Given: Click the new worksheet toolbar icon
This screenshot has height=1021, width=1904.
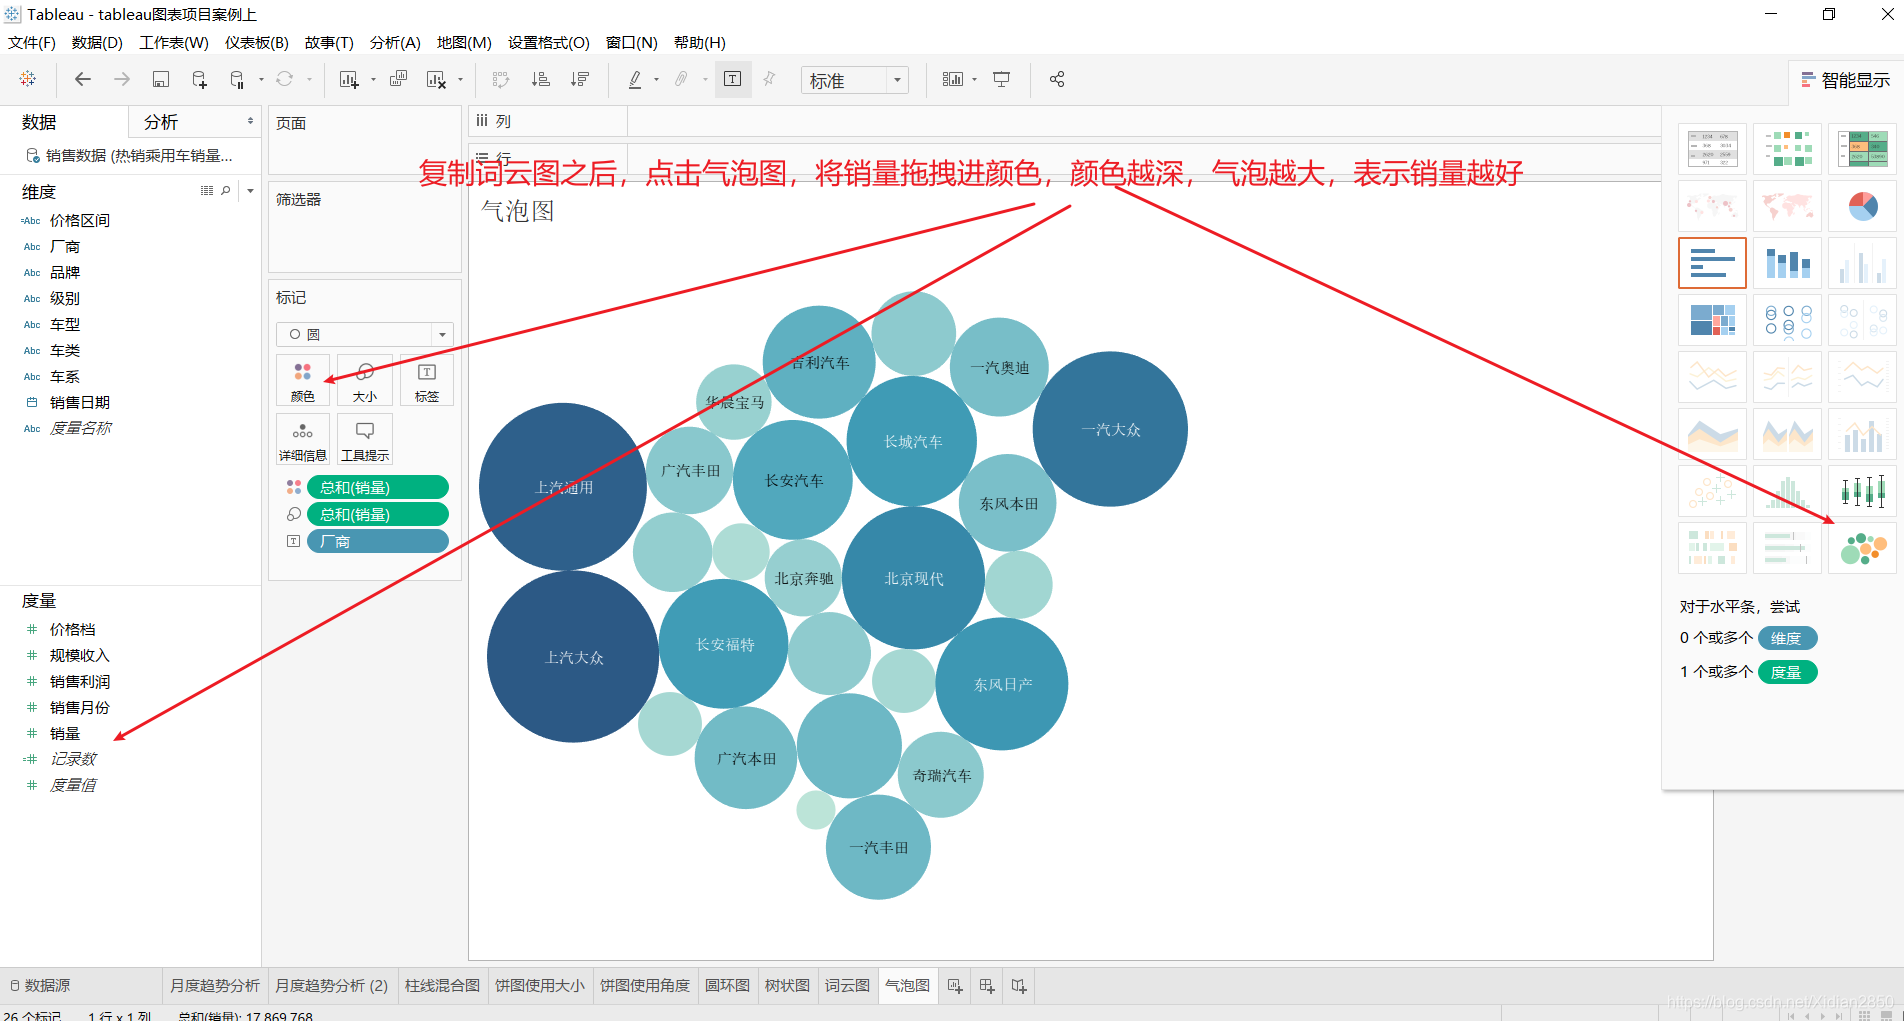Looking at the screenshot, I should tap(348, 79).
